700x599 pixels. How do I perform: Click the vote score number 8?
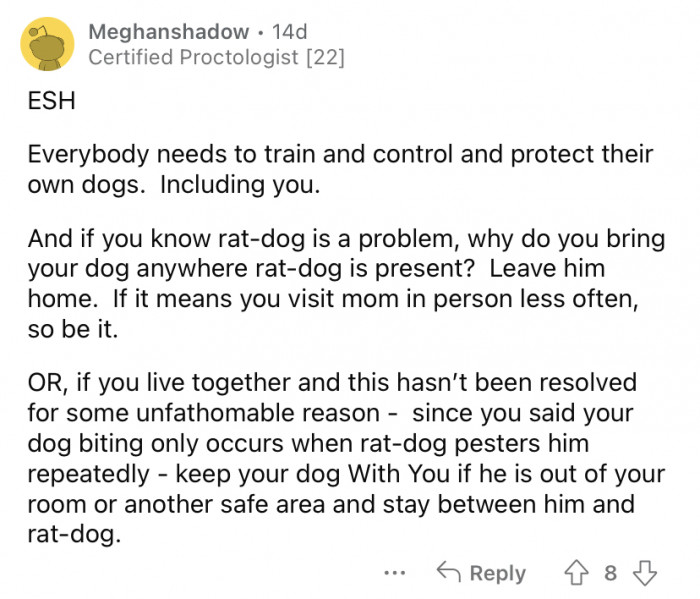pyautogui.click(x=611, y=573)
